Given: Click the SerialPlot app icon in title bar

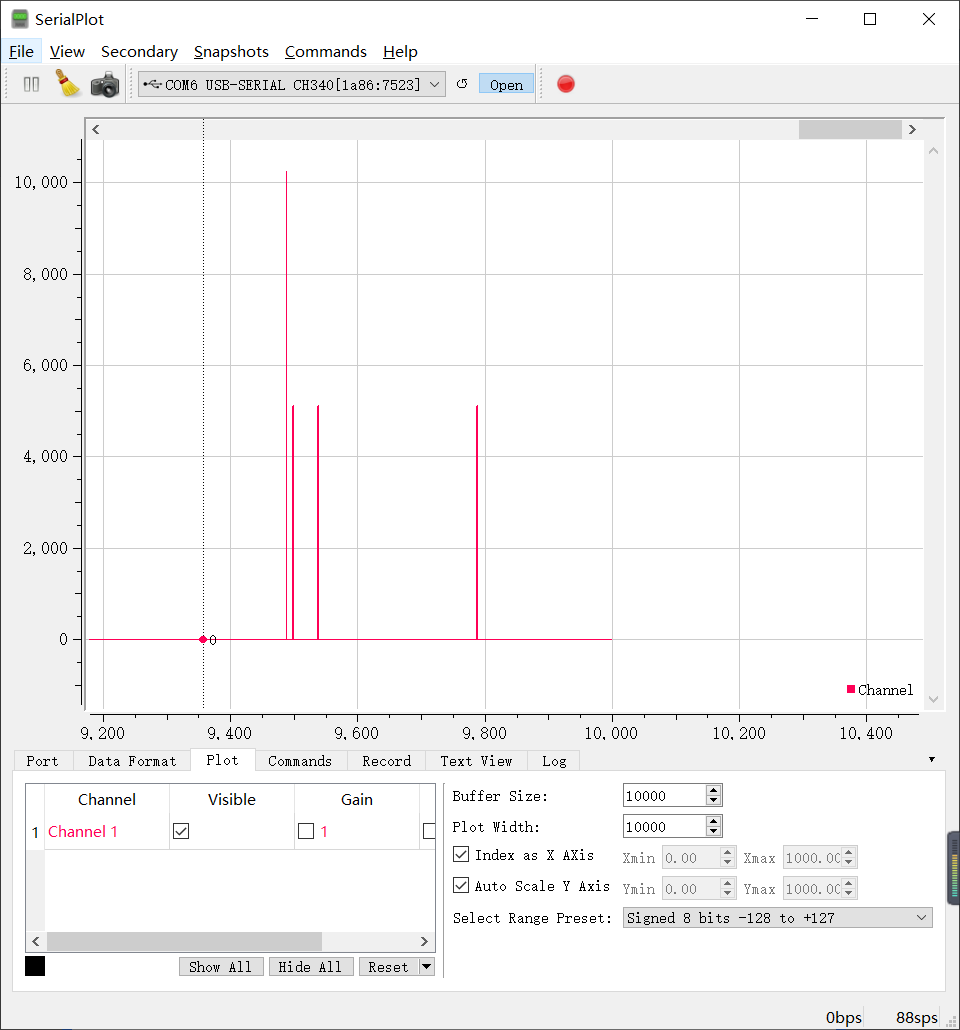Looking at the screenshot, I should [x=20, y=19].
